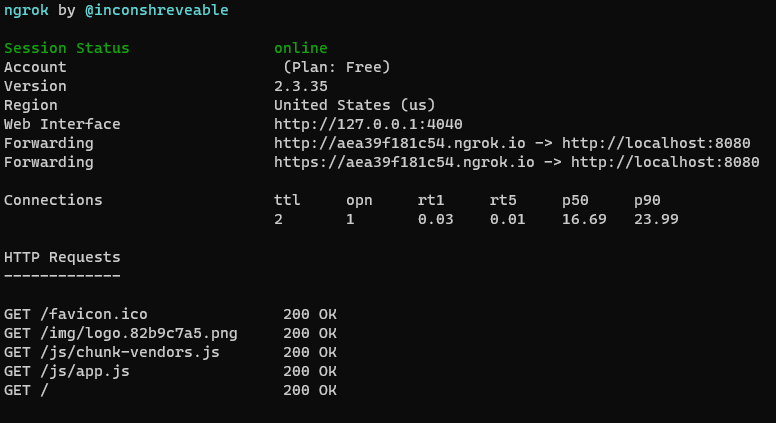776x423 pixels.
Task: Click the version number 2.3.35
Action: [300, 86]
